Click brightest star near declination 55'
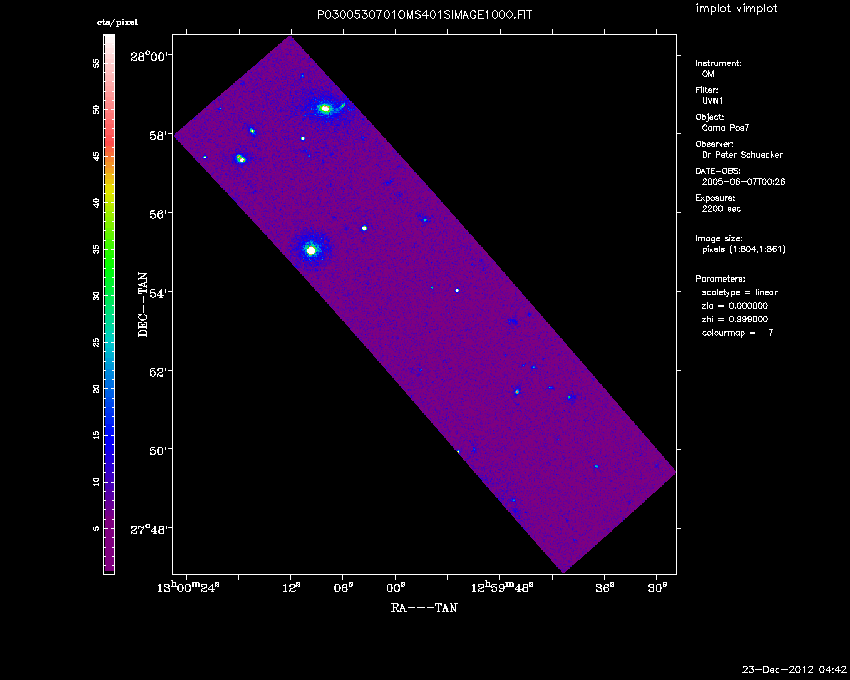850x680 pixels. (311, 250)
